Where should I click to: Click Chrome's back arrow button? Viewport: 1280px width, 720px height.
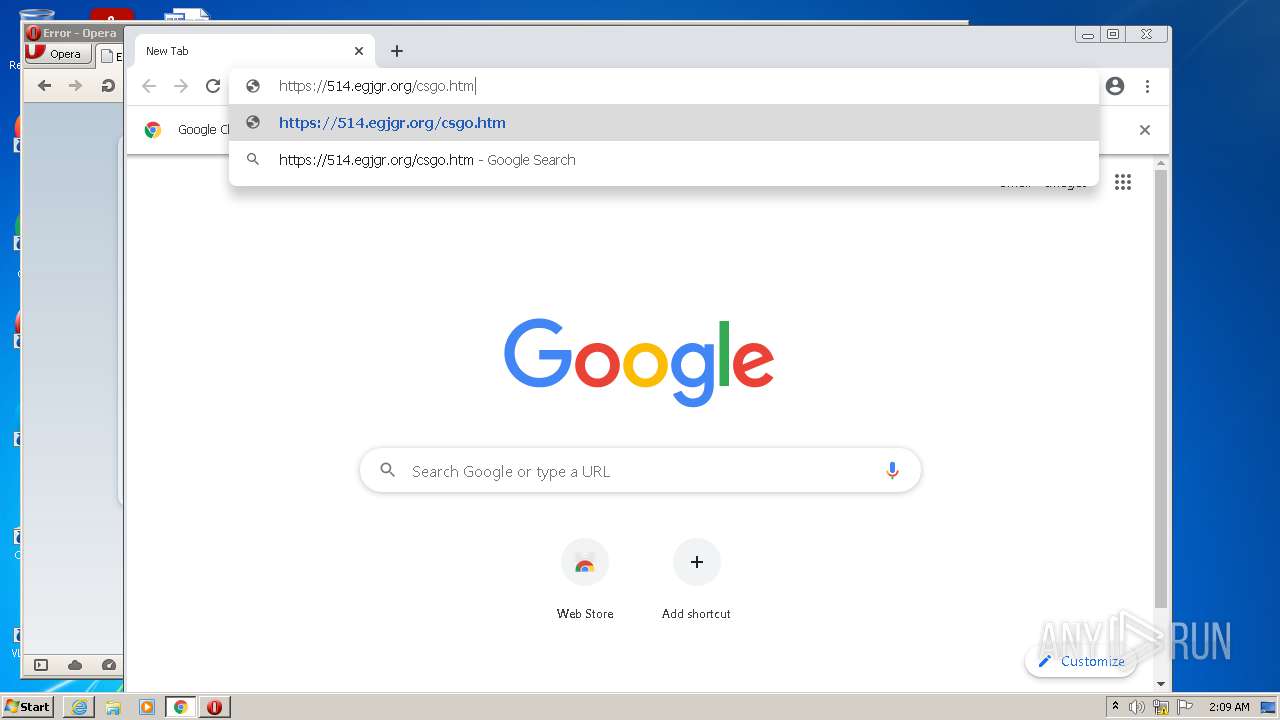point(149,86)
